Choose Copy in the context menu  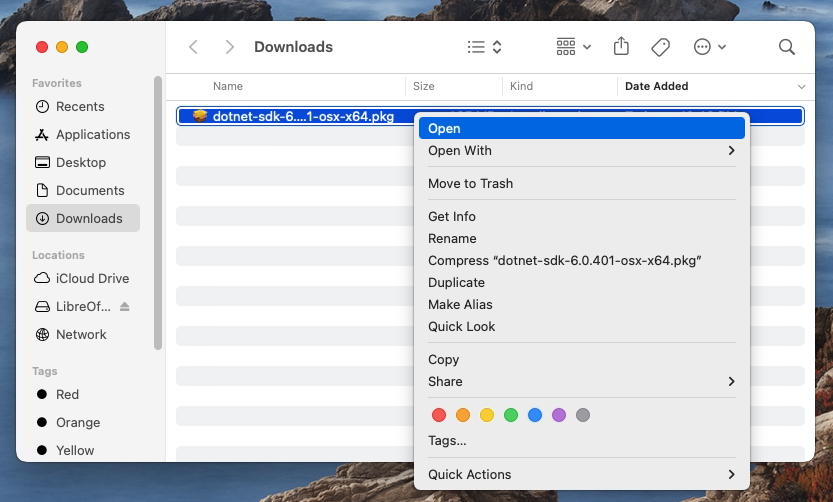tap(582, 360)
